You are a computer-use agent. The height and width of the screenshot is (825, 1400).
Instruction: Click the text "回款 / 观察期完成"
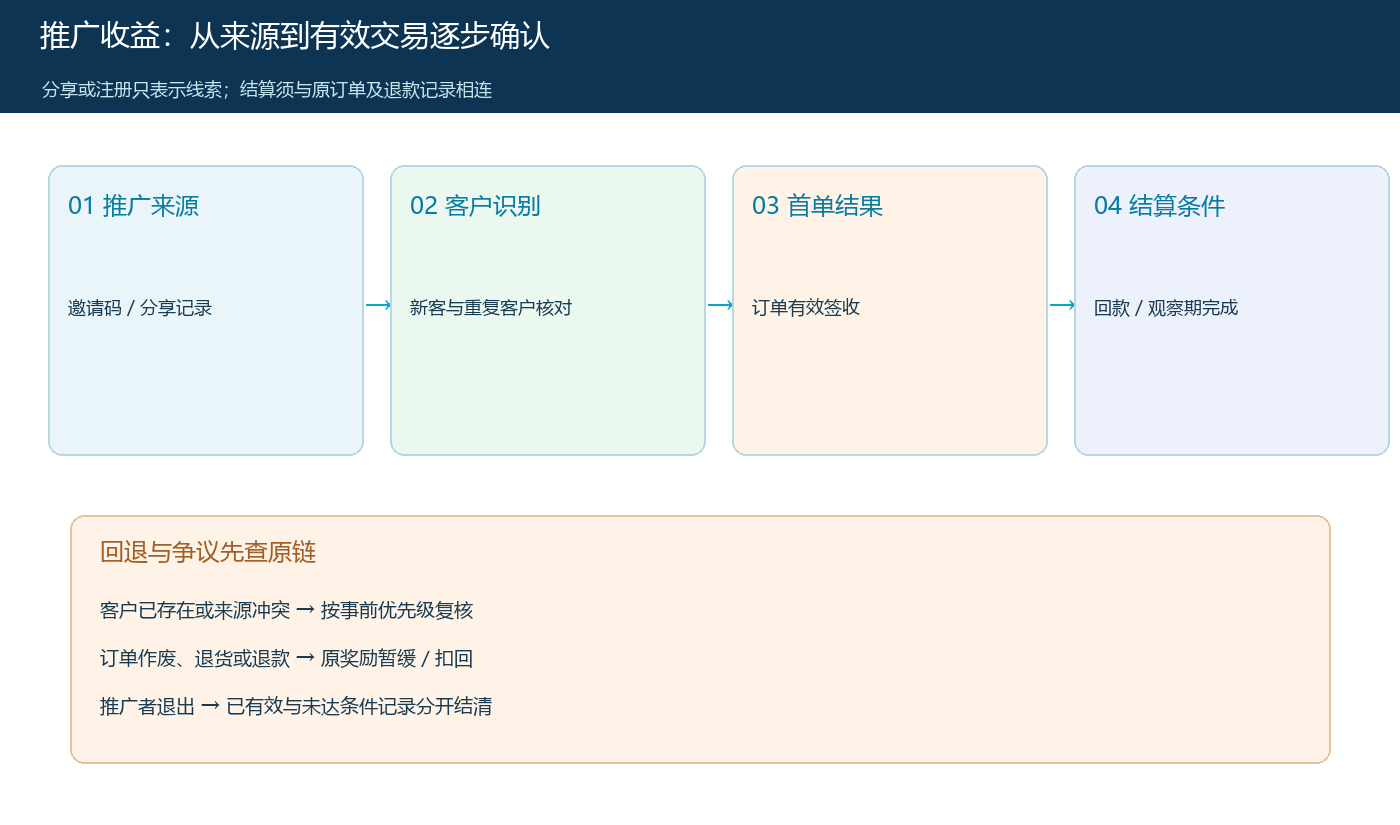click(1166, 308)
